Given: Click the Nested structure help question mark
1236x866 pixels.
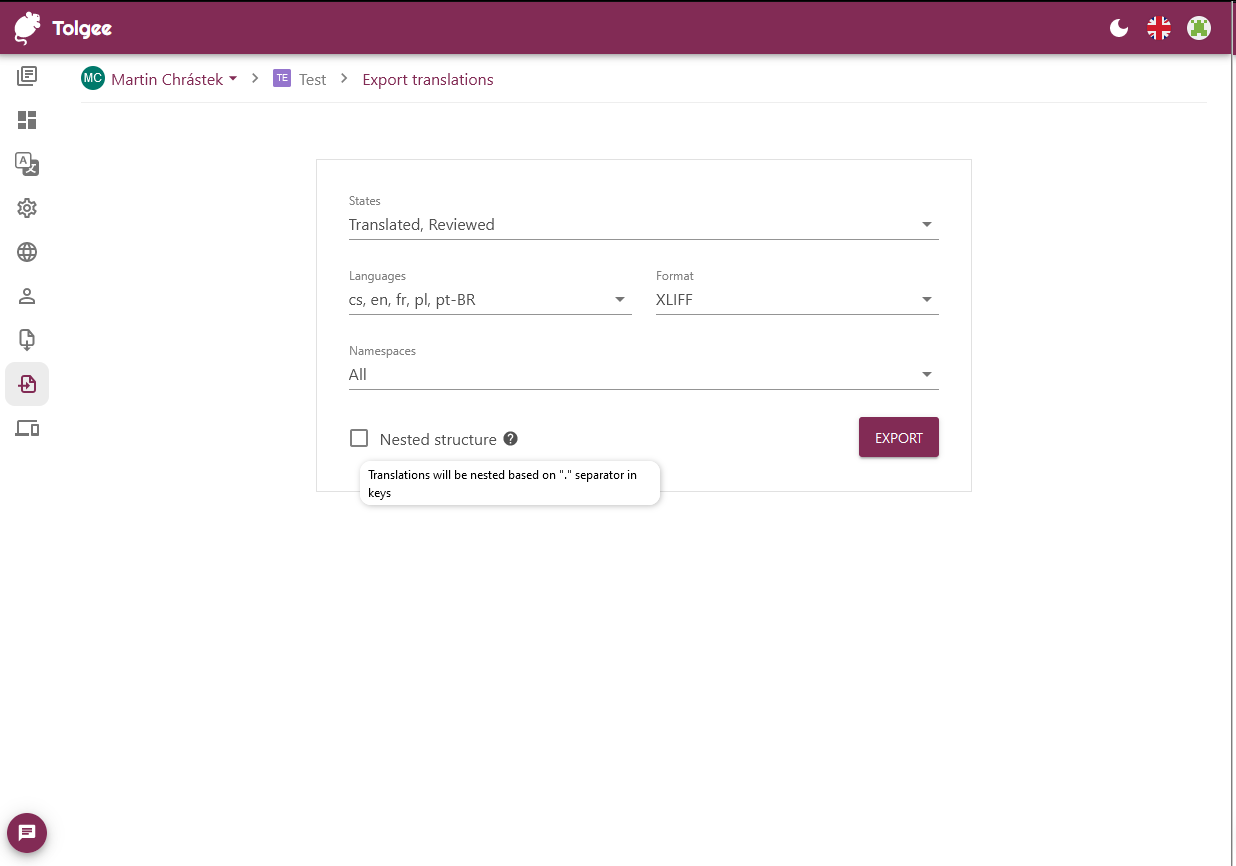Looking at the screenshot, I should coord(510,438).
